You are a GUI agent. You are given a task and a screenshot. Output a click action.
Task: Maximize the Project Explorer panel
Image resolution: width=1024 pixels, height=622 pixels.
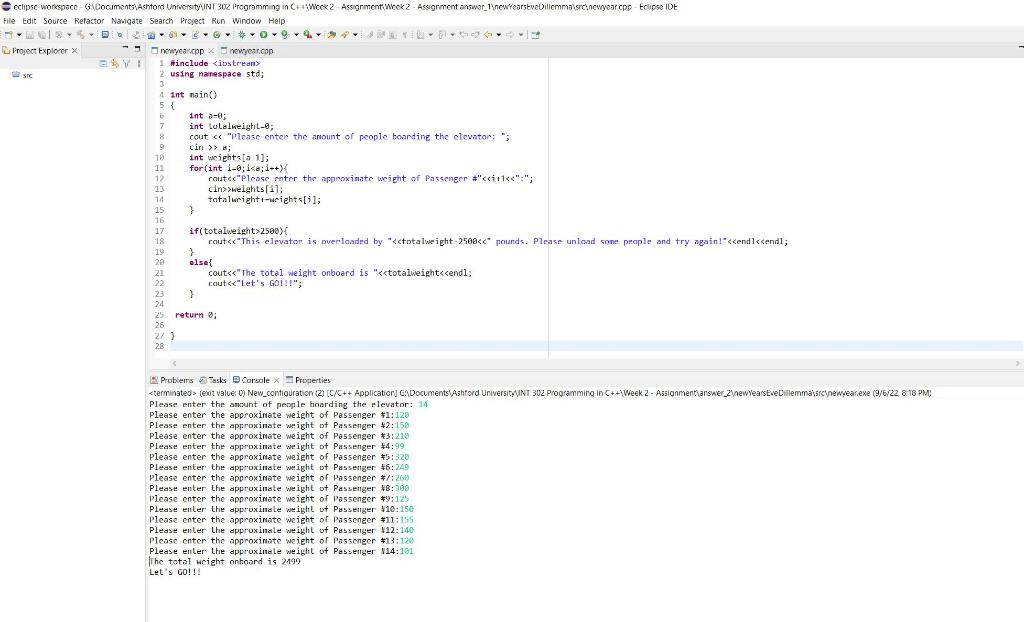(137, 48)
